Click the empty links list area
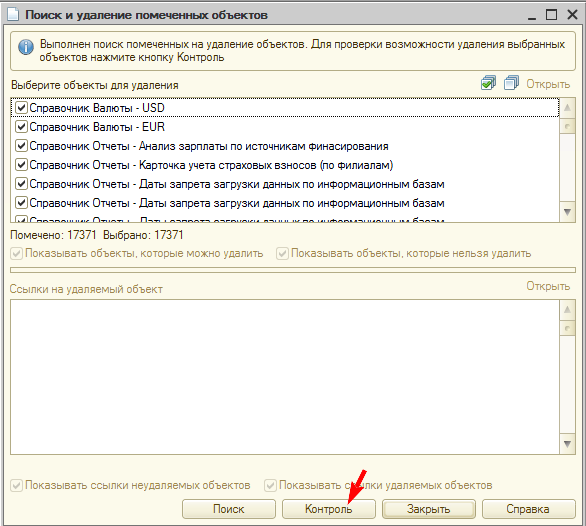 click(x=285, y=377)
